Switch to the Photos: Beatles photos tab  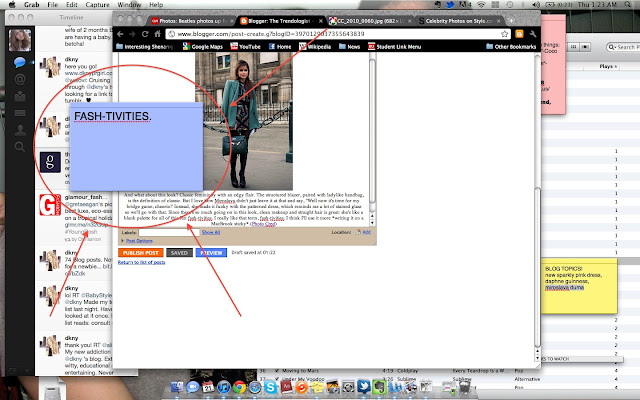192,21
